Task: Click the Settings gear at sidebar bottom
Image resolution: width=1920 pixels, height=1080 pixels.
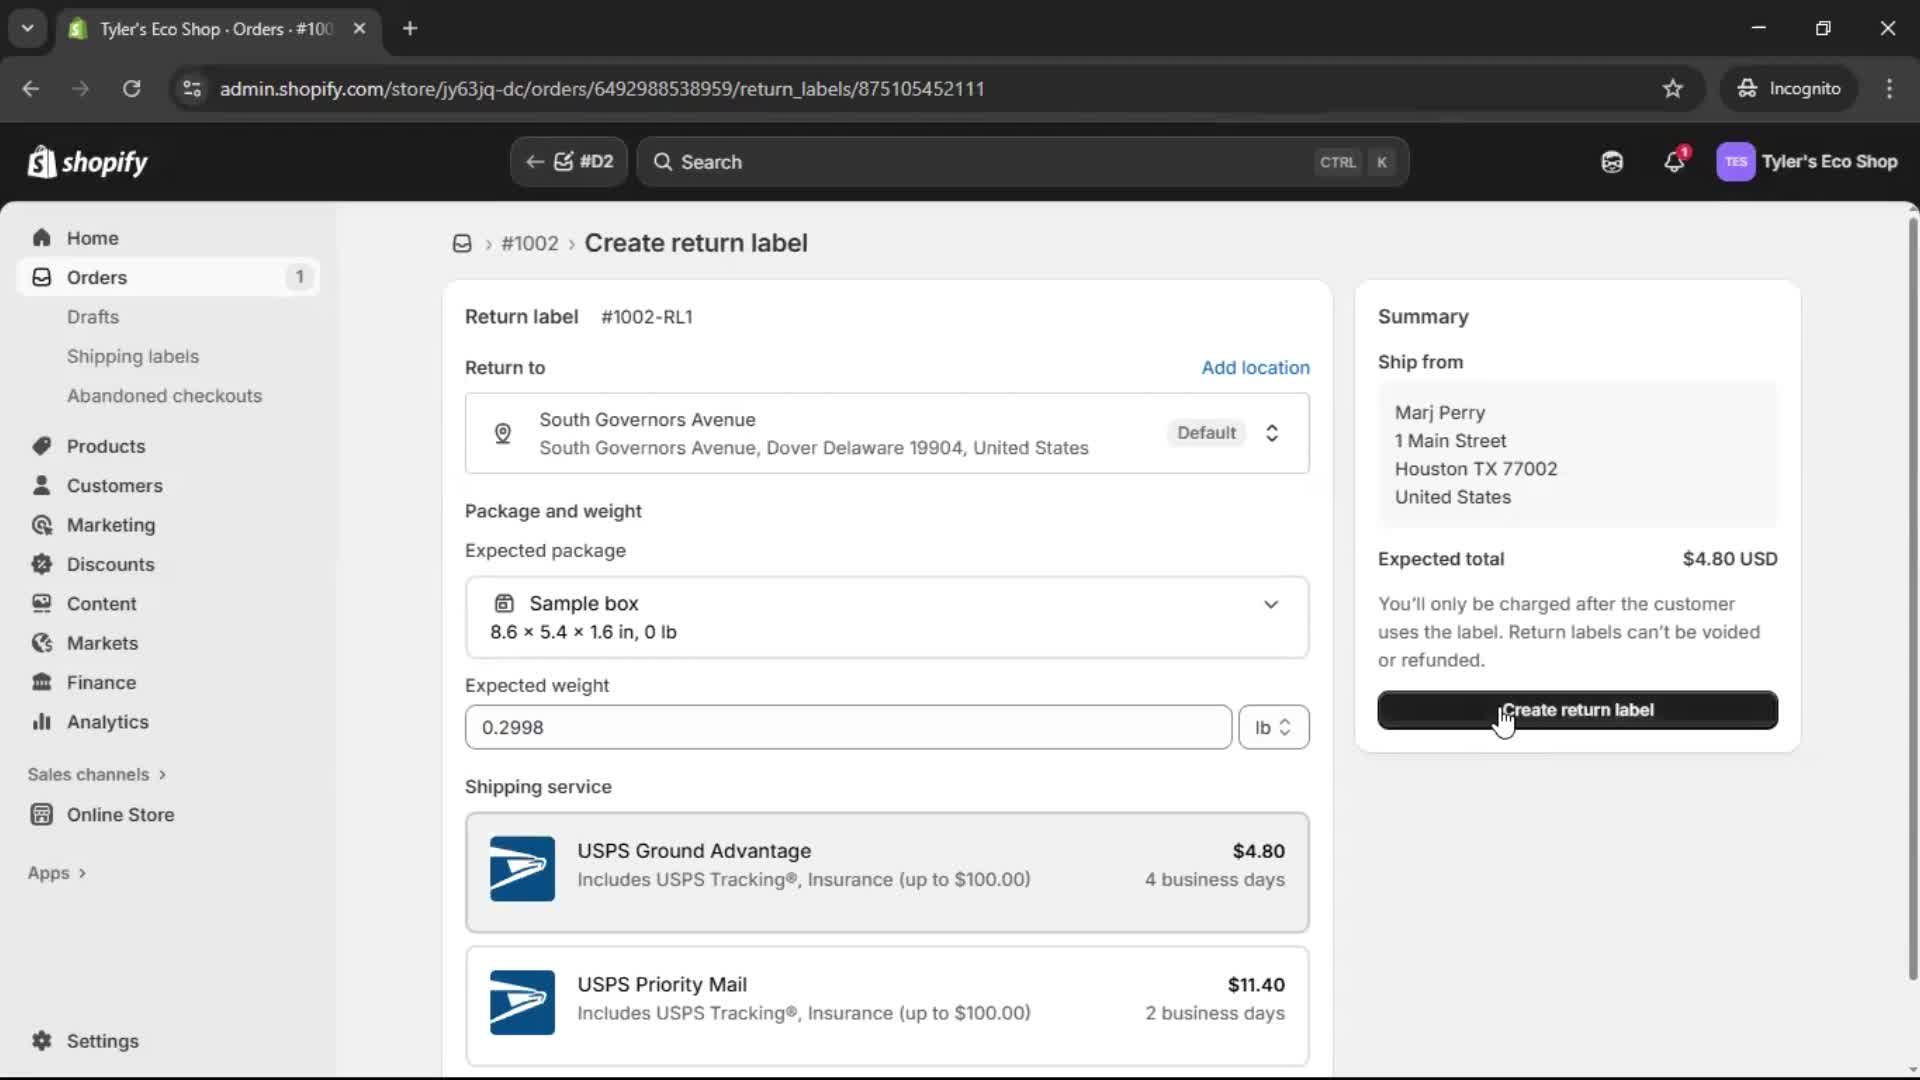Action: tap(43, 1041)
